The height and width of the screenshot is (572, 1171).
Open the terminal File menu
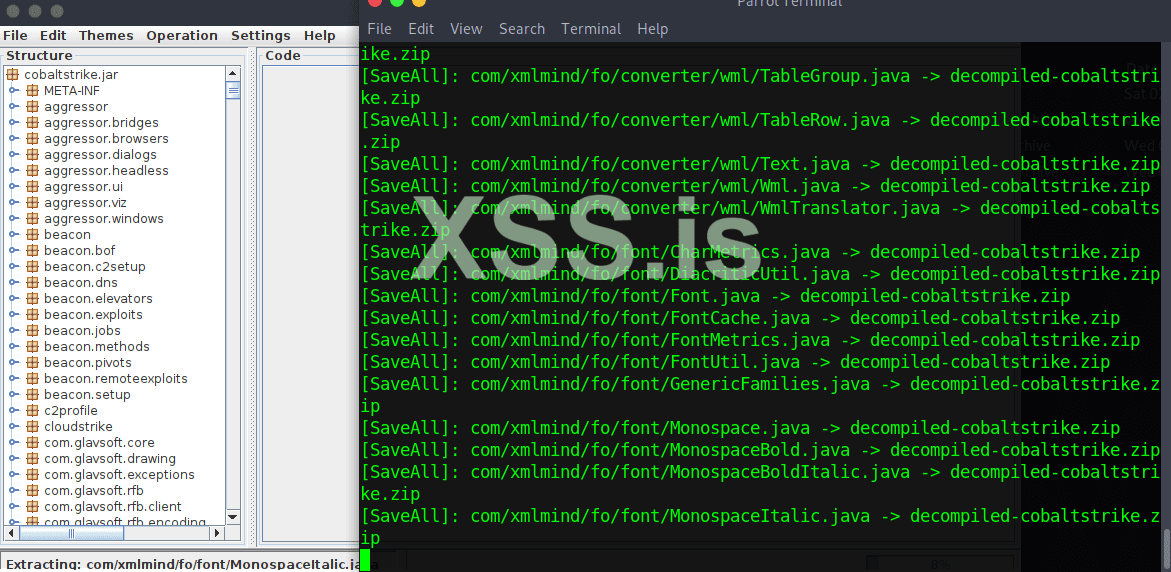pyautogui.click(x=379, y=28)
